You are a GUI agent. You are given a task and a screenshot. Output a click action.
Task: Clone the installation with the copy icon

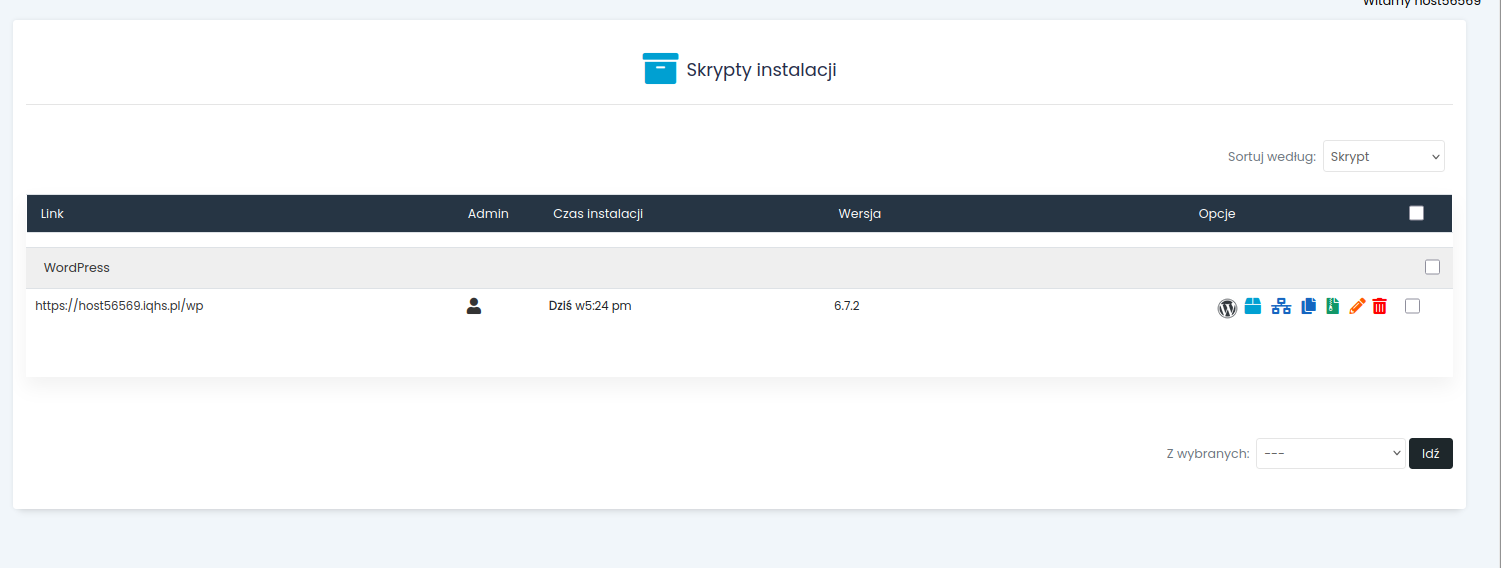pyautogui.click(x=1308, y=307)
